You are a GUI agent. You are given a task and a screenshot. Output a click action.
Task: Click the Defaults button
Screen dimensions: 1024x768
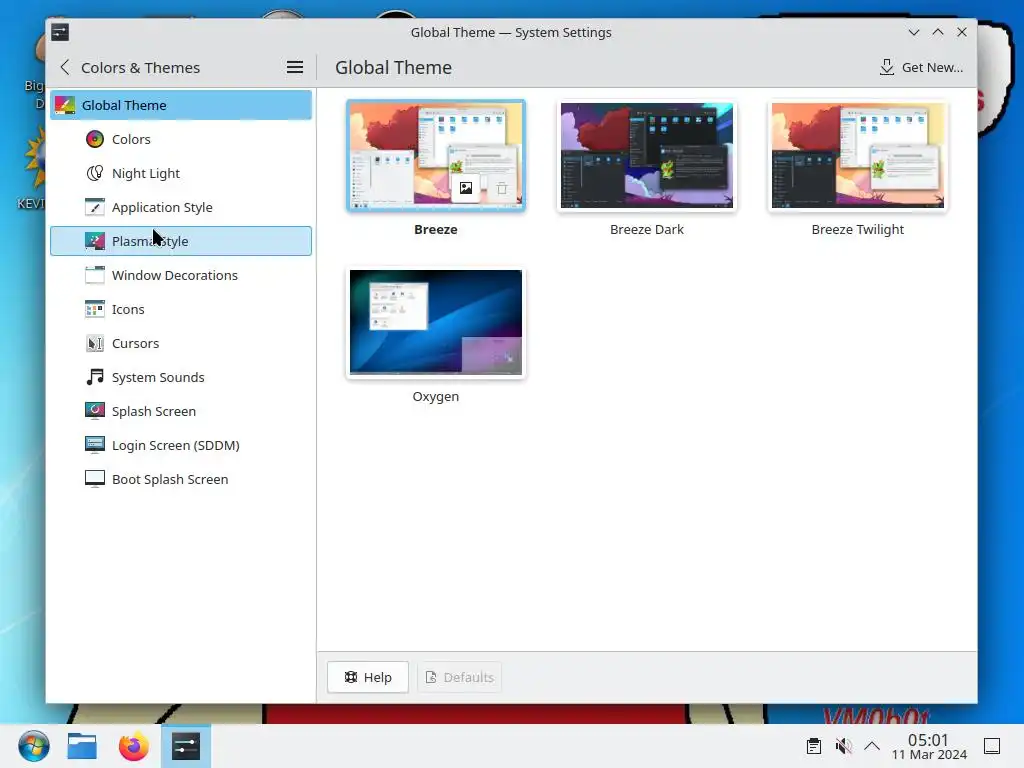[x=460, y=677]
